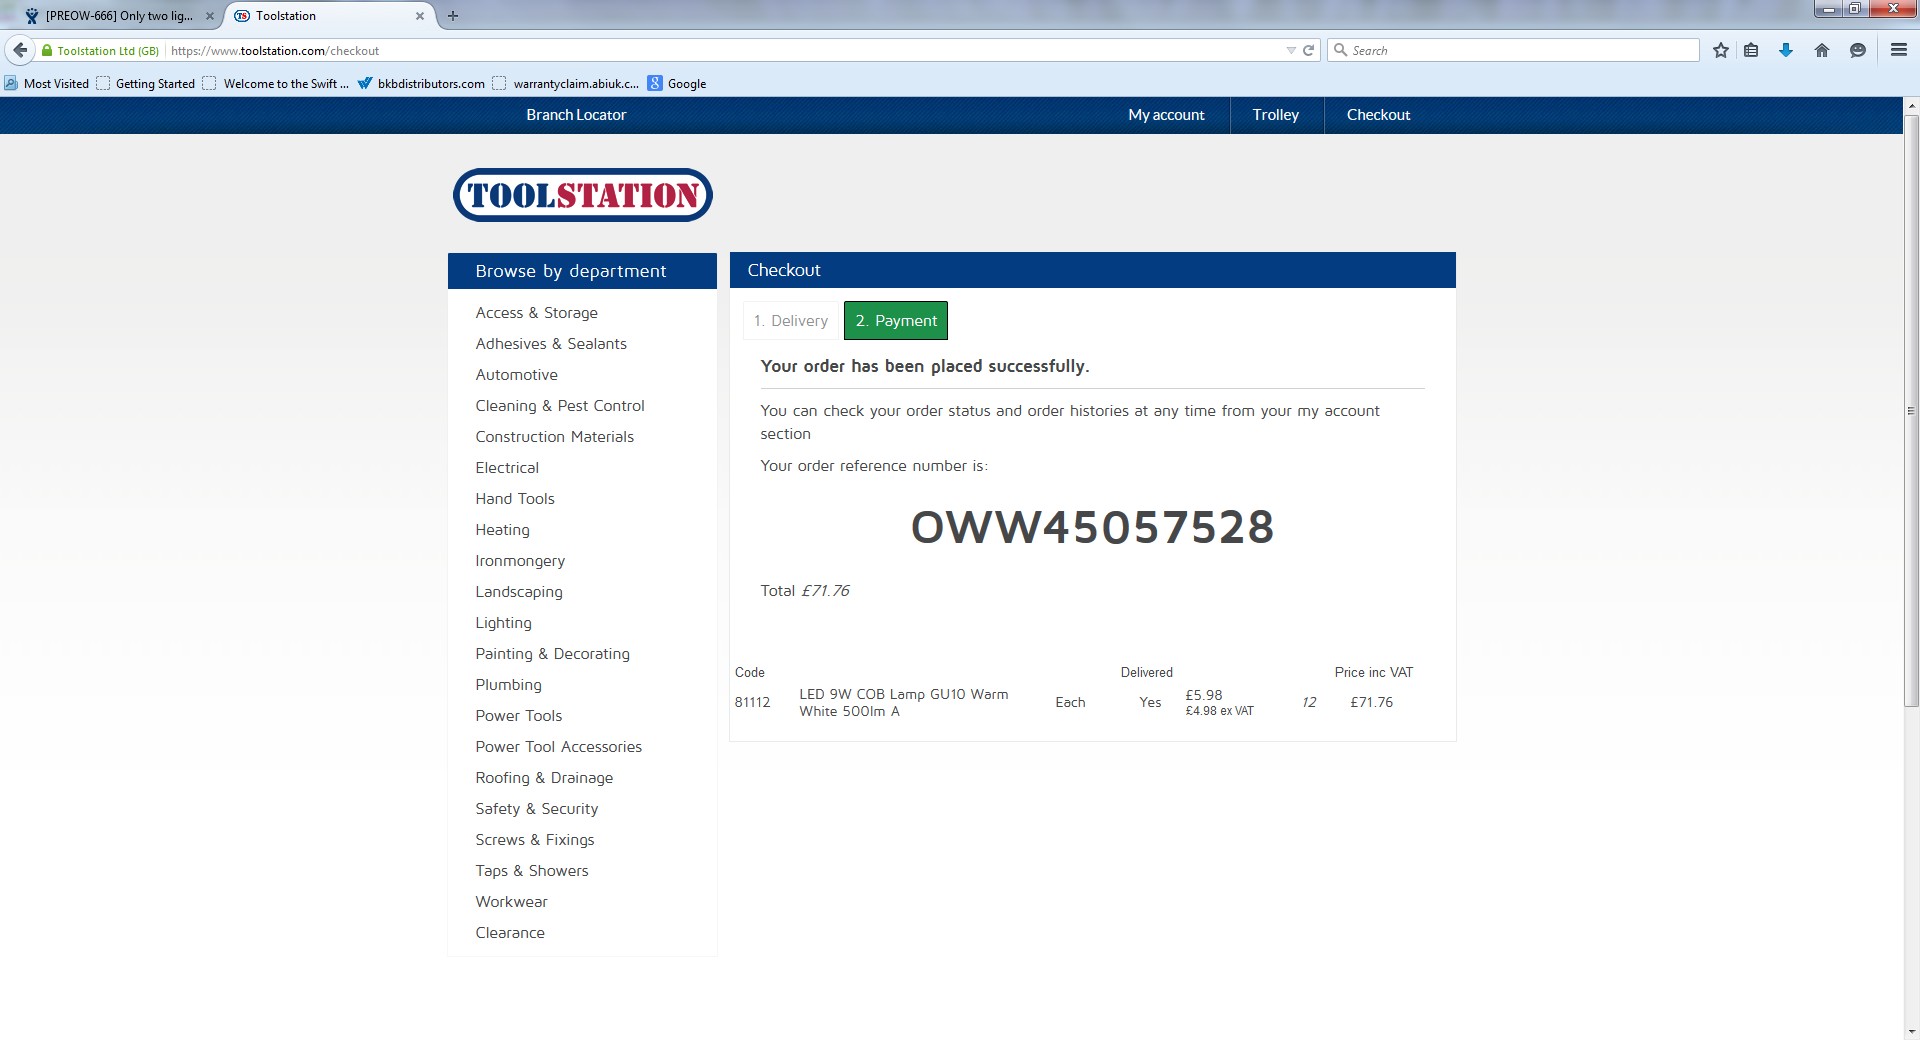Close the PREOW-666 tab
This screenshot has height=1040, width=1920.
pos(209,16)
